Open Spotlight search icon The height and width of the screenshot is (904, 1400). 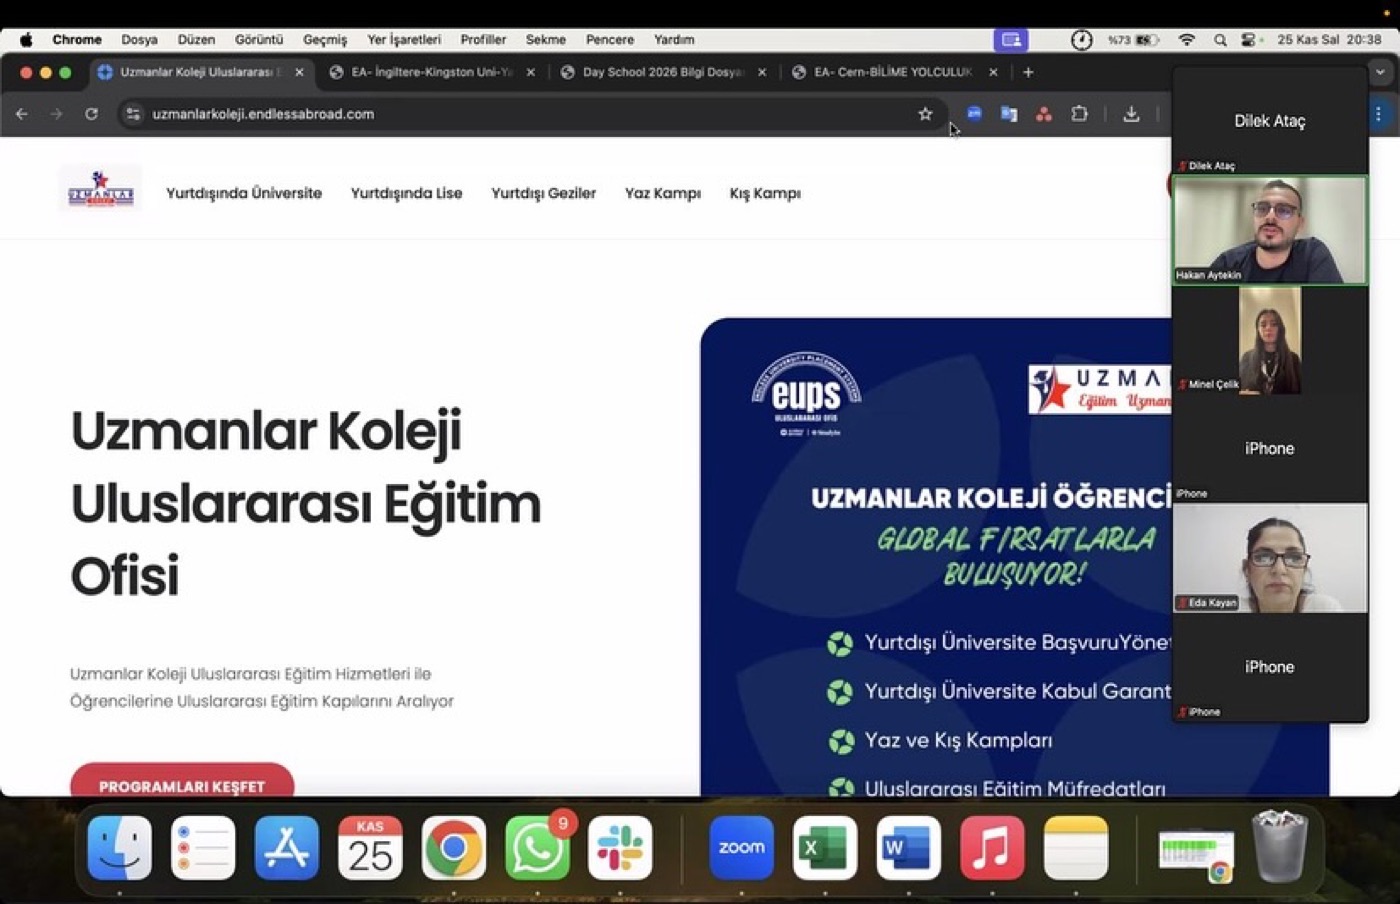point(1220,40)
